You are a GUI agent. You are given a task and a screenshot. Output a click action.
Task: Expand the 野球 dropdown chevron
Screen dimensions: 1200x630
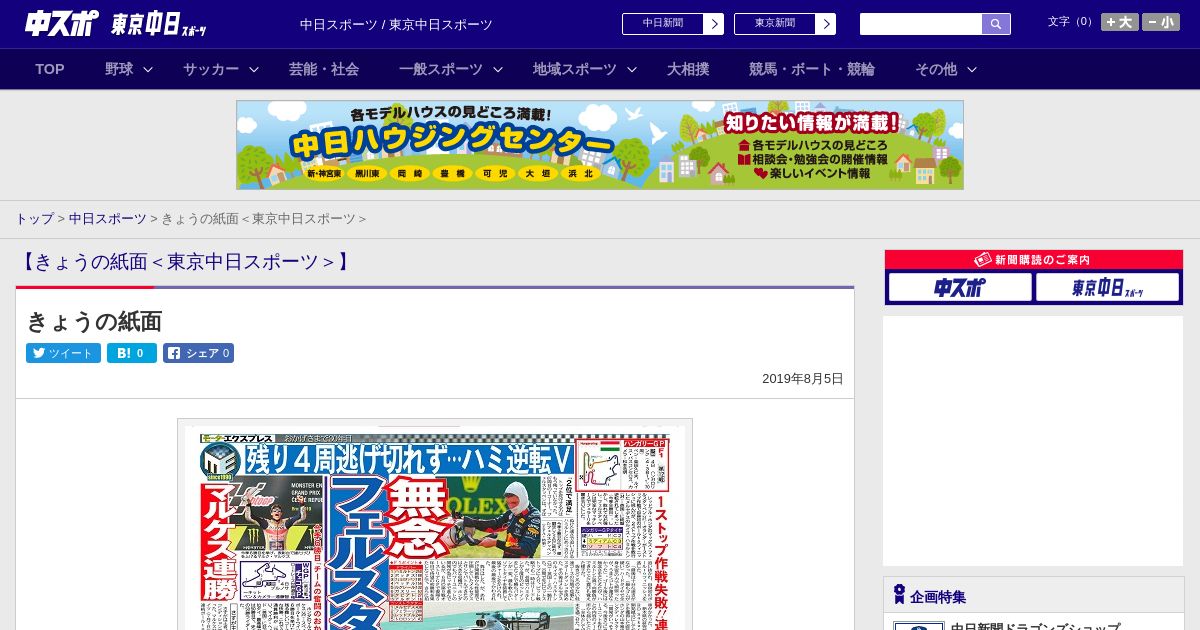[x=148, y=69]
